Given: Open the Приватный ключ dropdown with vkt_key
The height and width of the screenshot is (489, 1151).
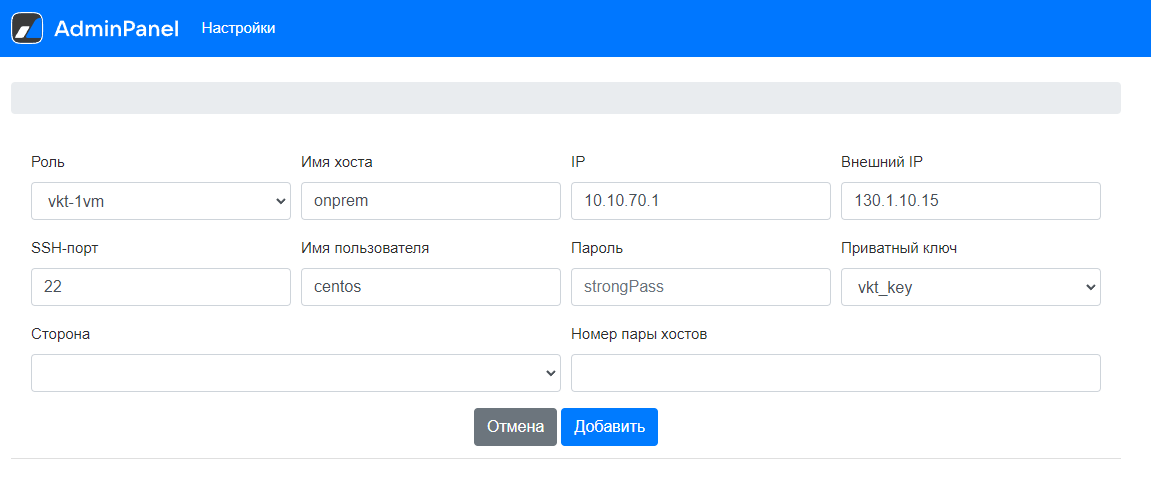Looking at the screenshot, I should tap(970, 287).
